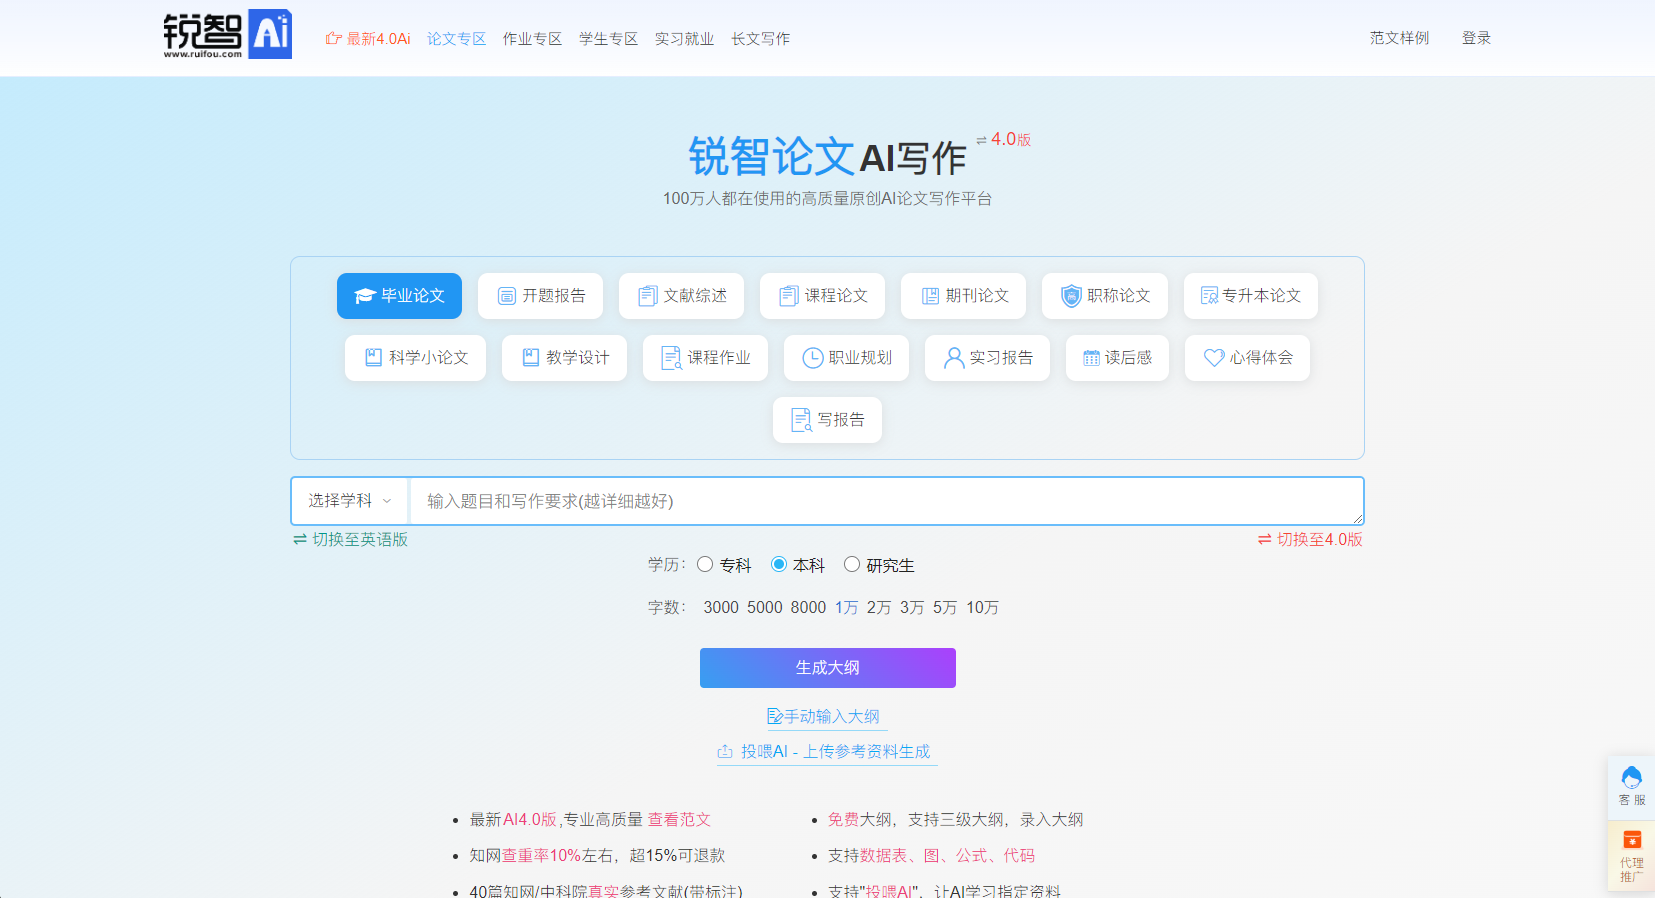
Task: Select the 本科 education radio button
Action: (x=779, y=564)
